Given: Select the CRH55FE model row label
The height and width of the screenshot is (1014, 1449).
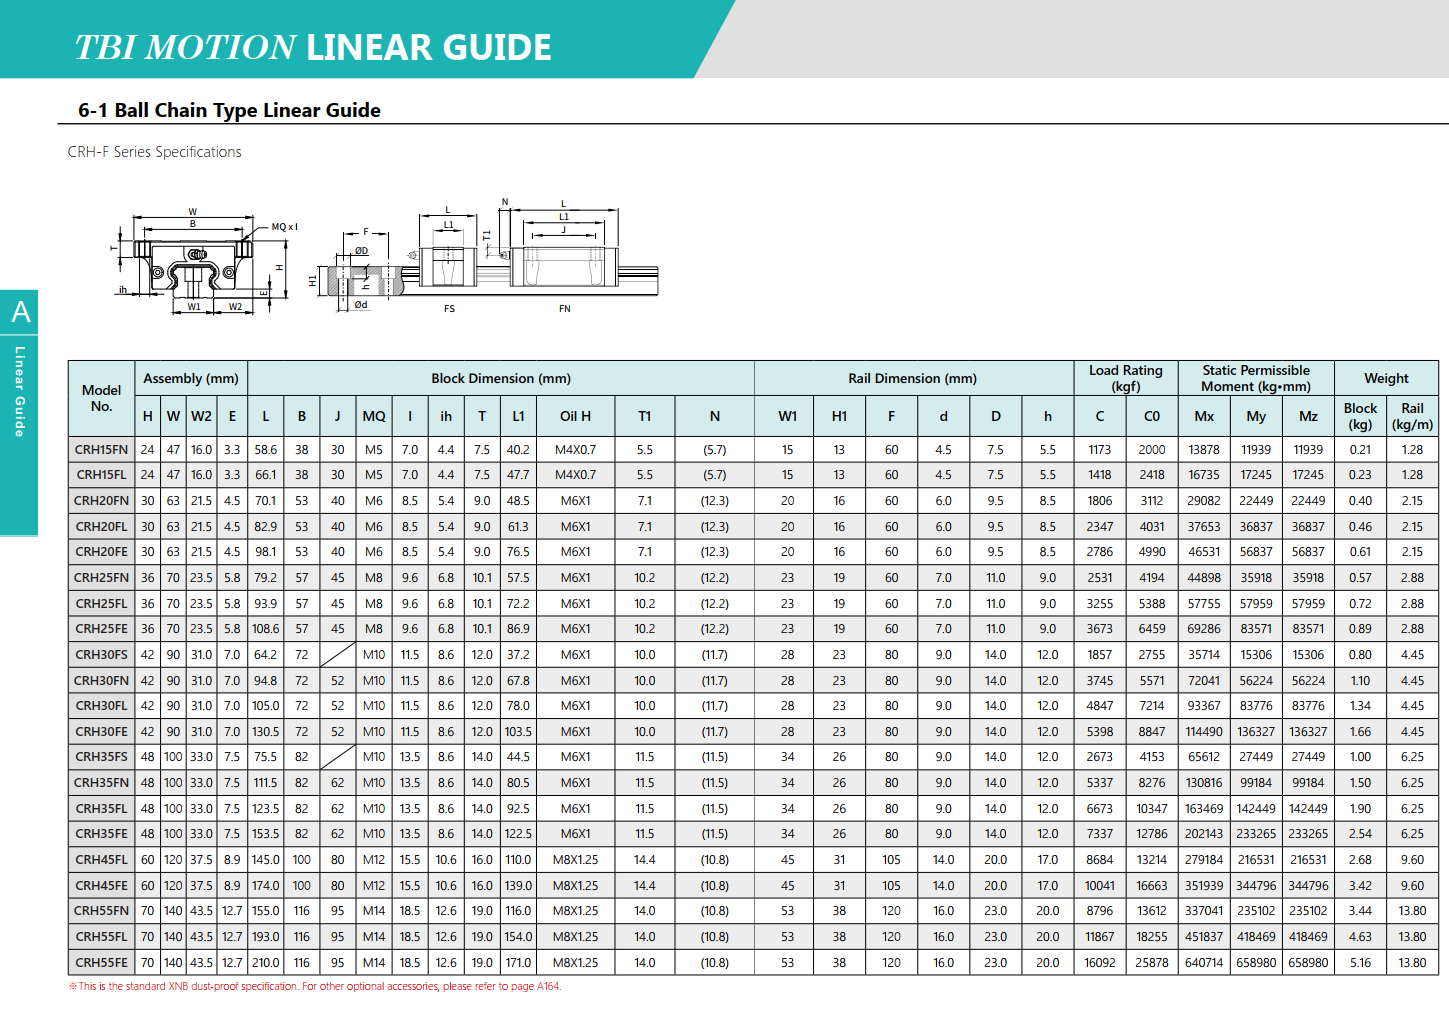Looking at the screenshot, I should [101, 963].
